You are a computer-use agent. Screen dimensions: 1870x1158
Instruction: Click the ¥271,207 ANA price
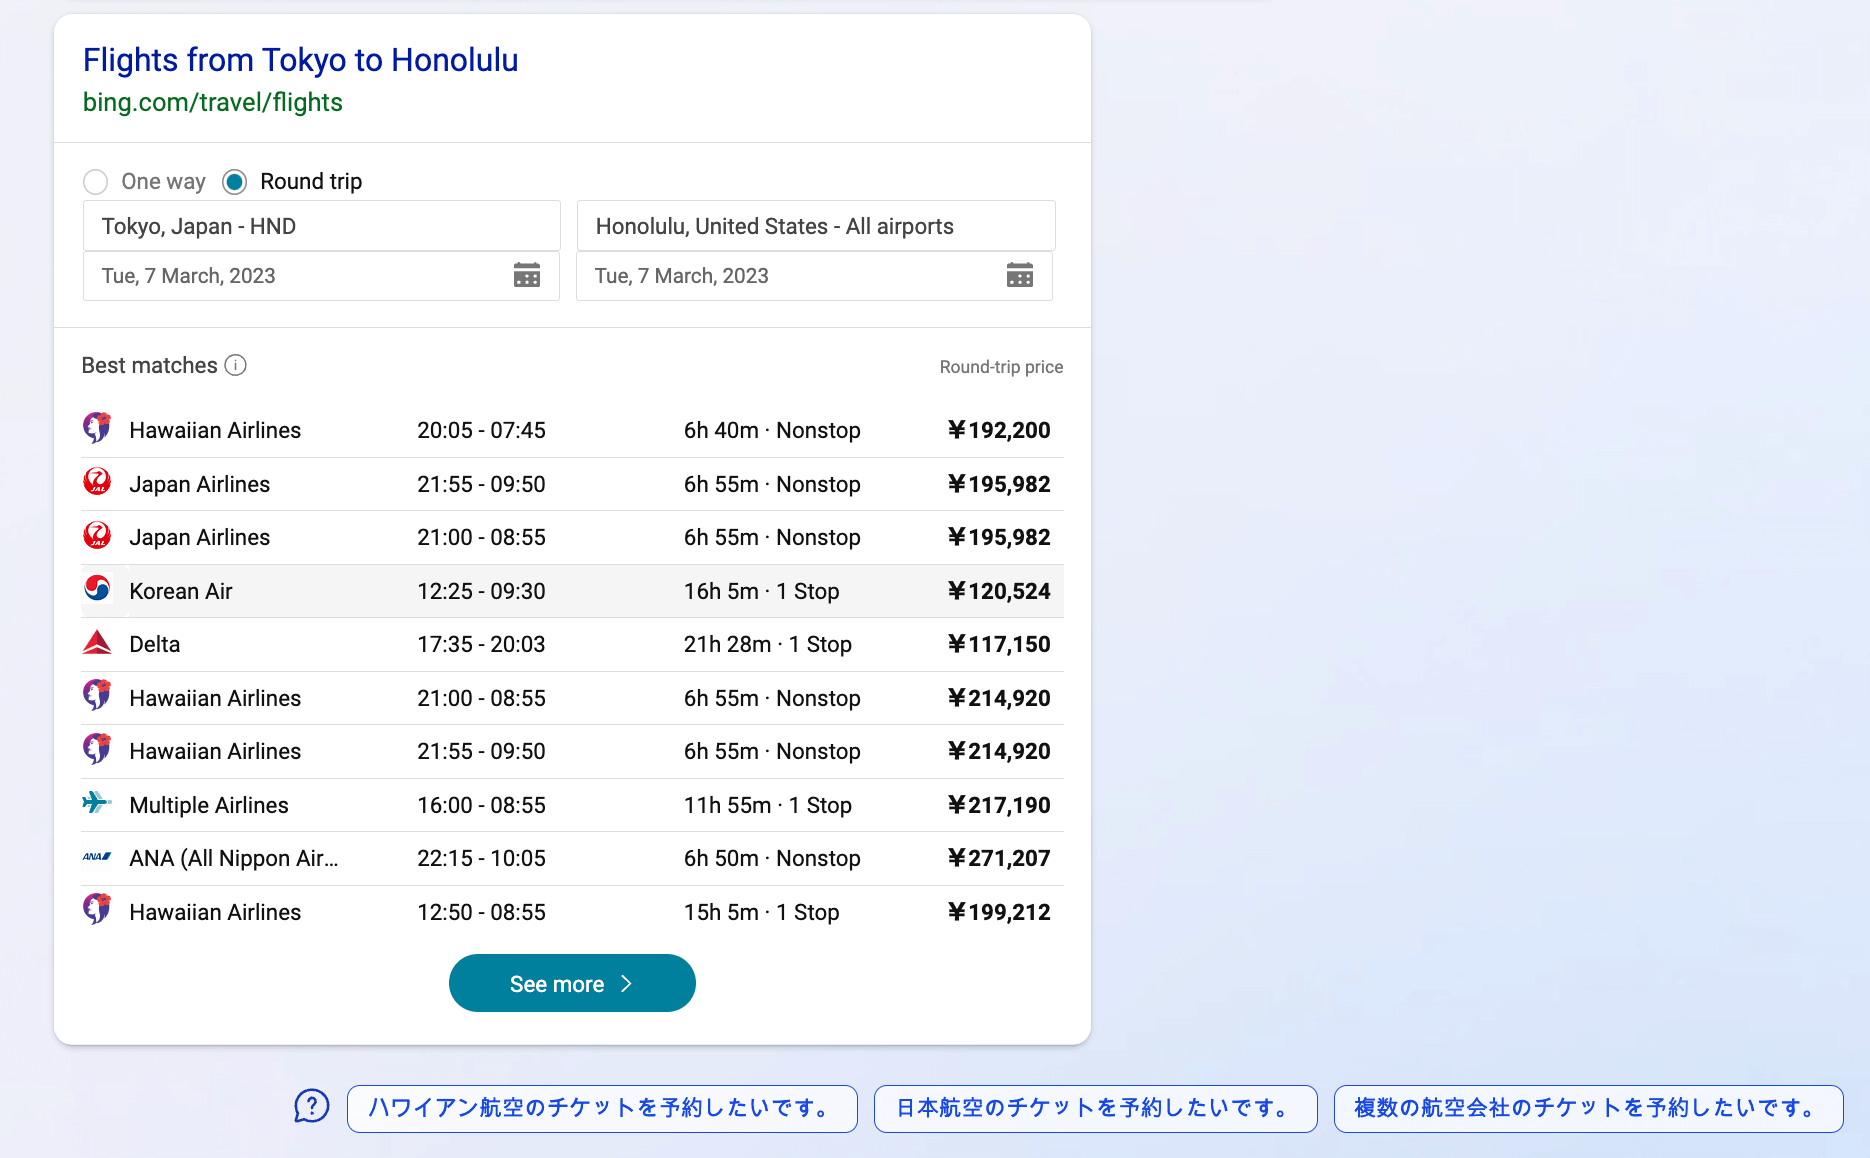tap(999, 858)
